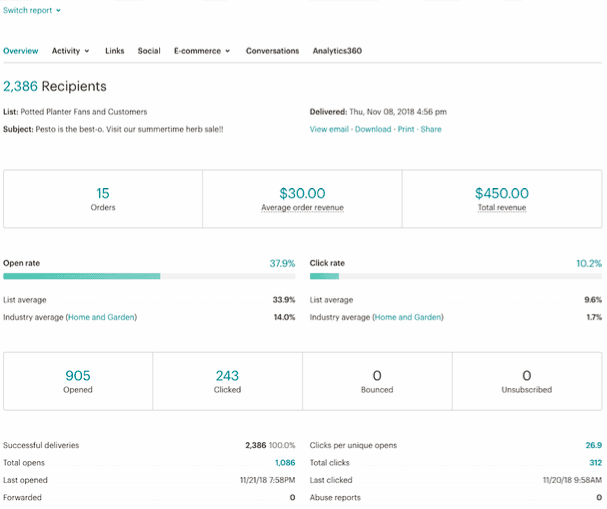Image resolution: width=607 pixels, height=509 pixels.
Task: Click the Total revenue label
Action: click(x=502, y=207)
